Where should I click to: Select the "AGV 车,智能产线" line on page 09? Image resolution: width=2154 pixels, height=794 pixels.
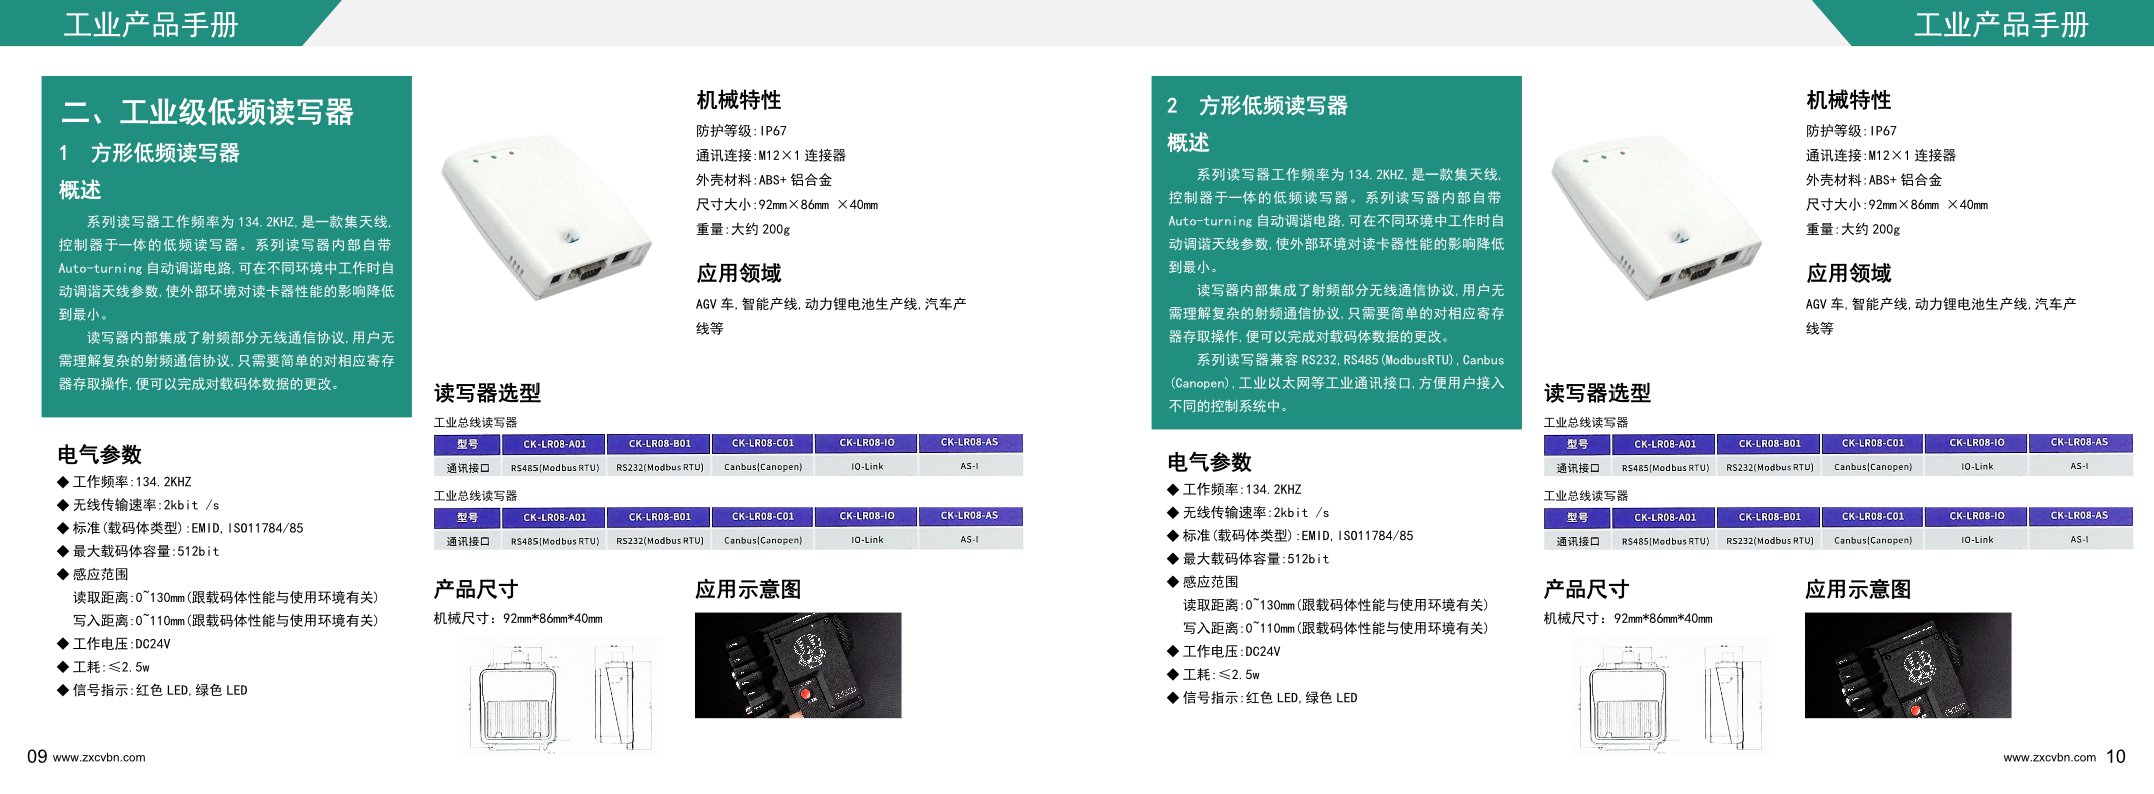(831, 304)
